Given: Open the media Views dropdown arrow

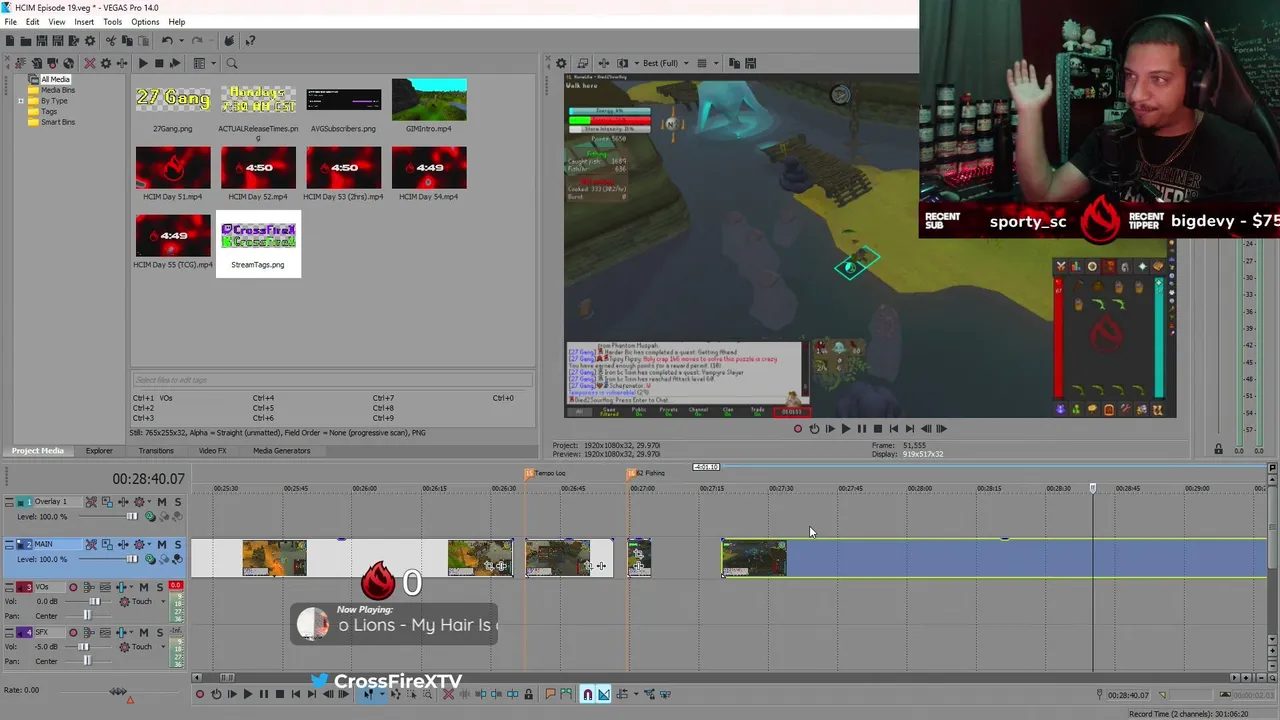Looking at the screenshot, I should tap(213, 63).
